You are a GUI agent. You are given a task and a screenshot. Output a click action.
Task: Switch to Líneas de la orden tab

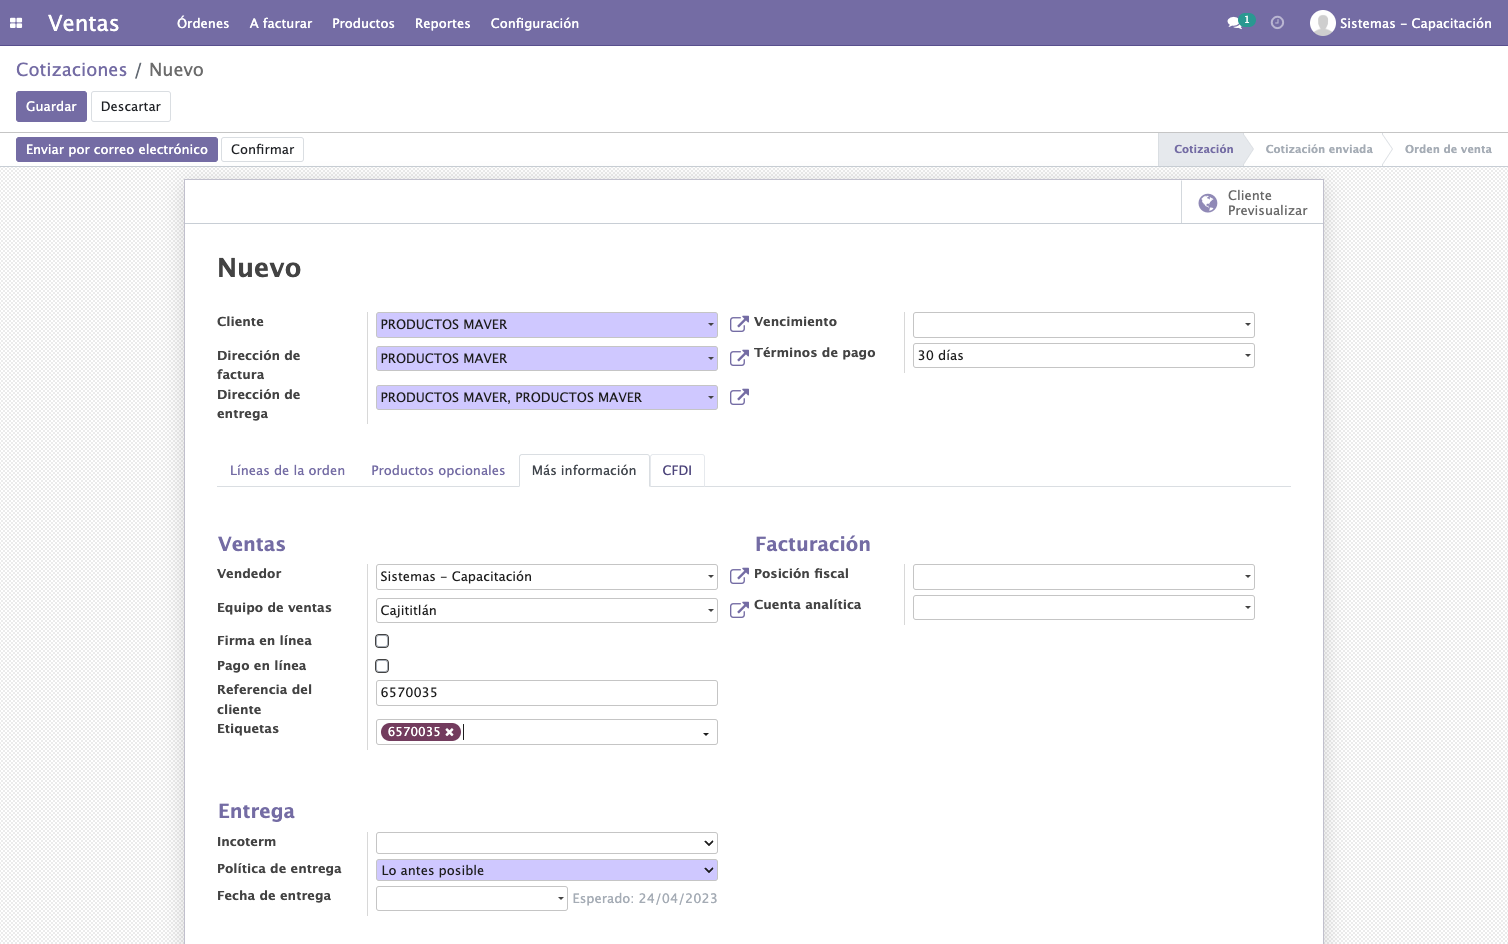(287, 470)
